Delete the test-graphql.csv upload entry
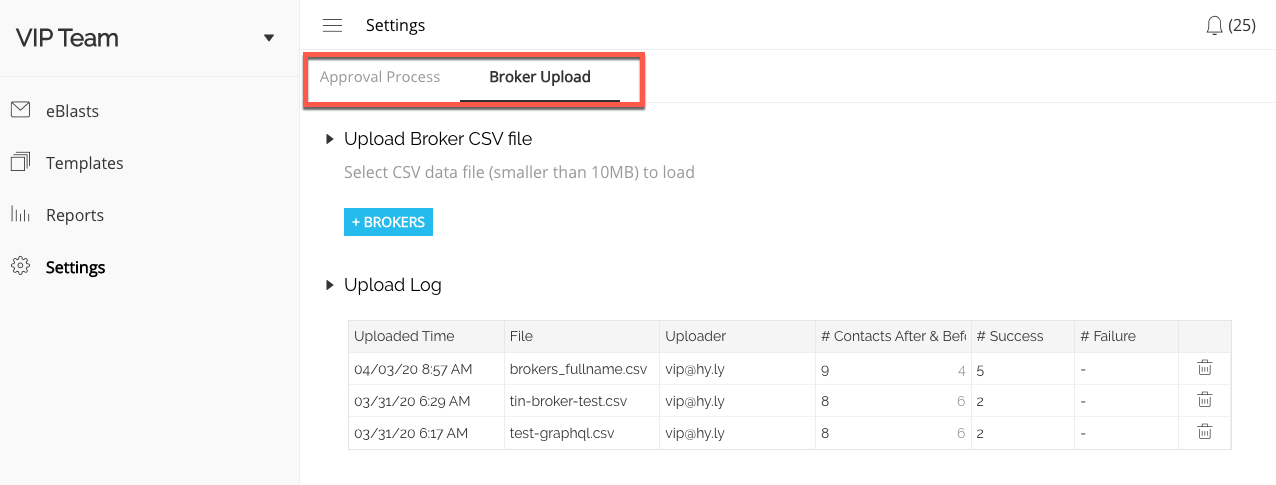The height and width of the screenshot is (485, 1276). coord(1205,432)
